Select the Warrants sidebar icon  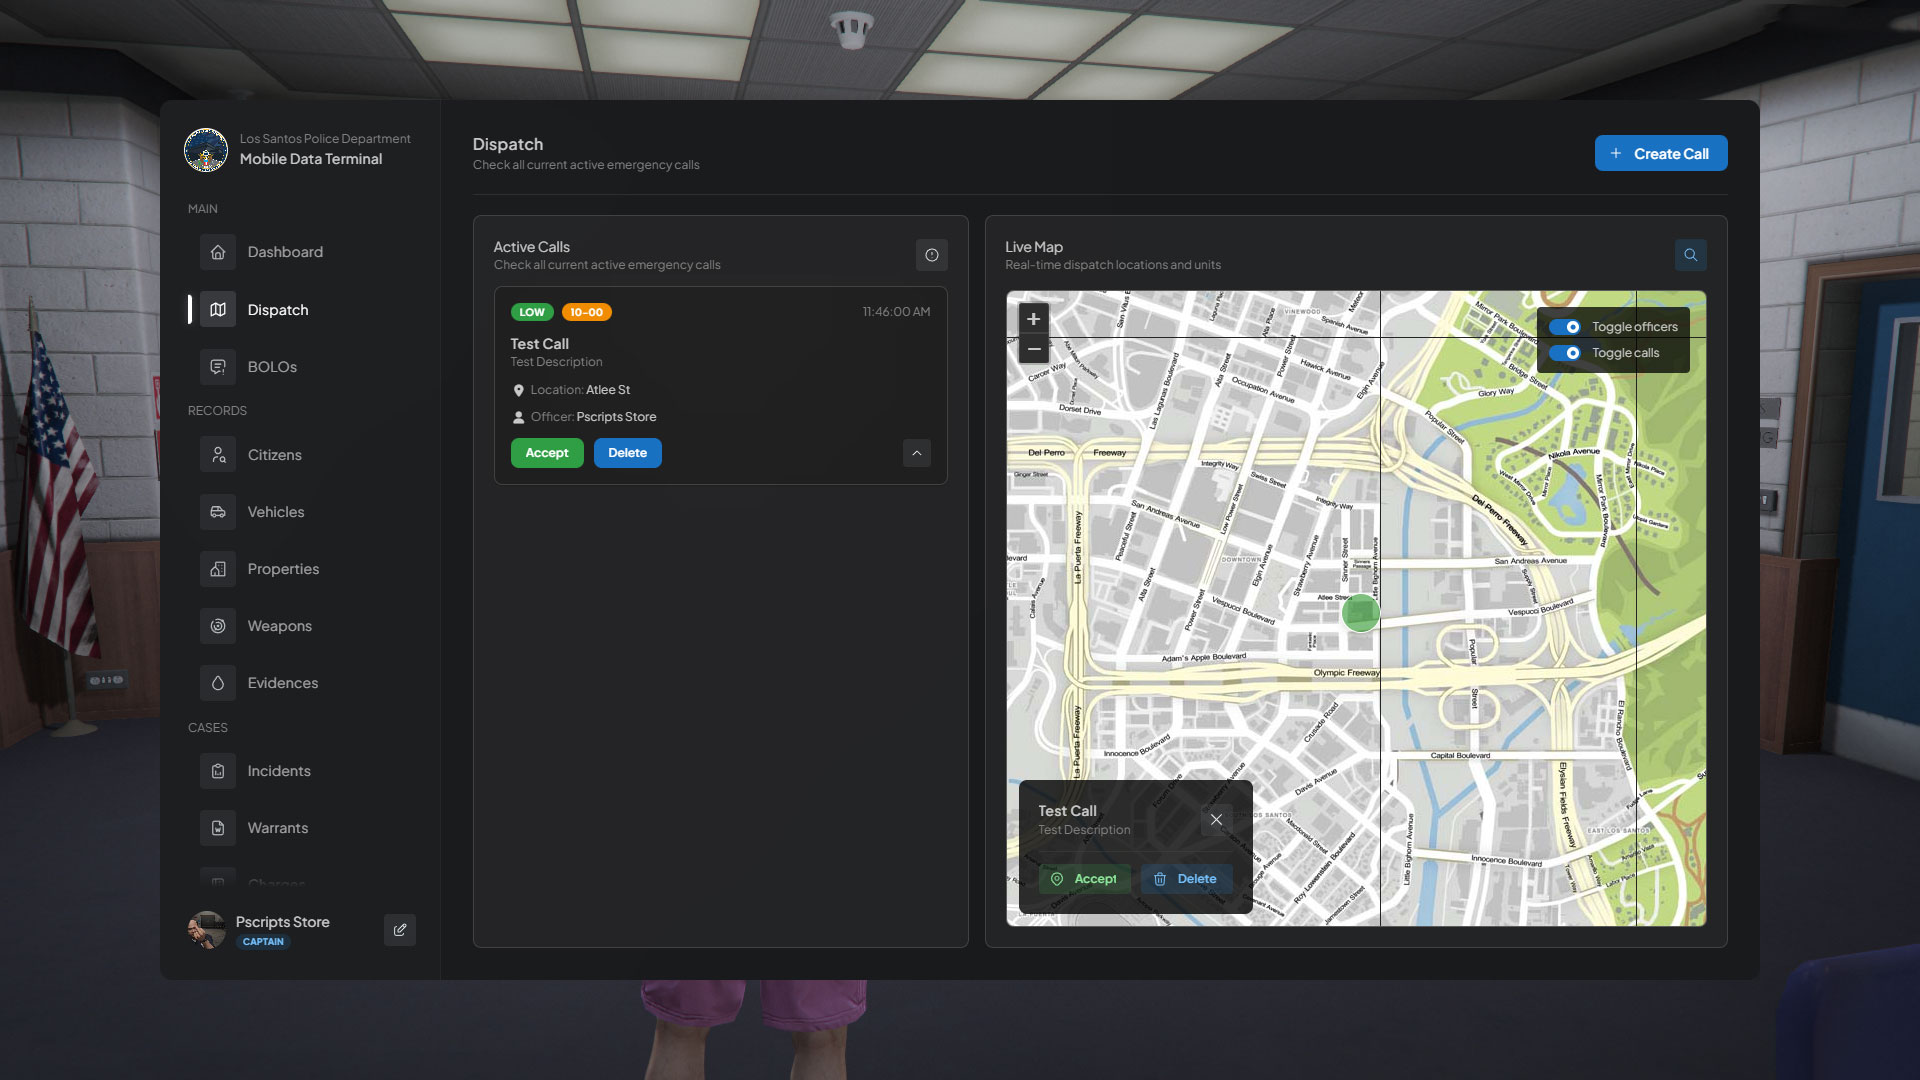[218, 828]
